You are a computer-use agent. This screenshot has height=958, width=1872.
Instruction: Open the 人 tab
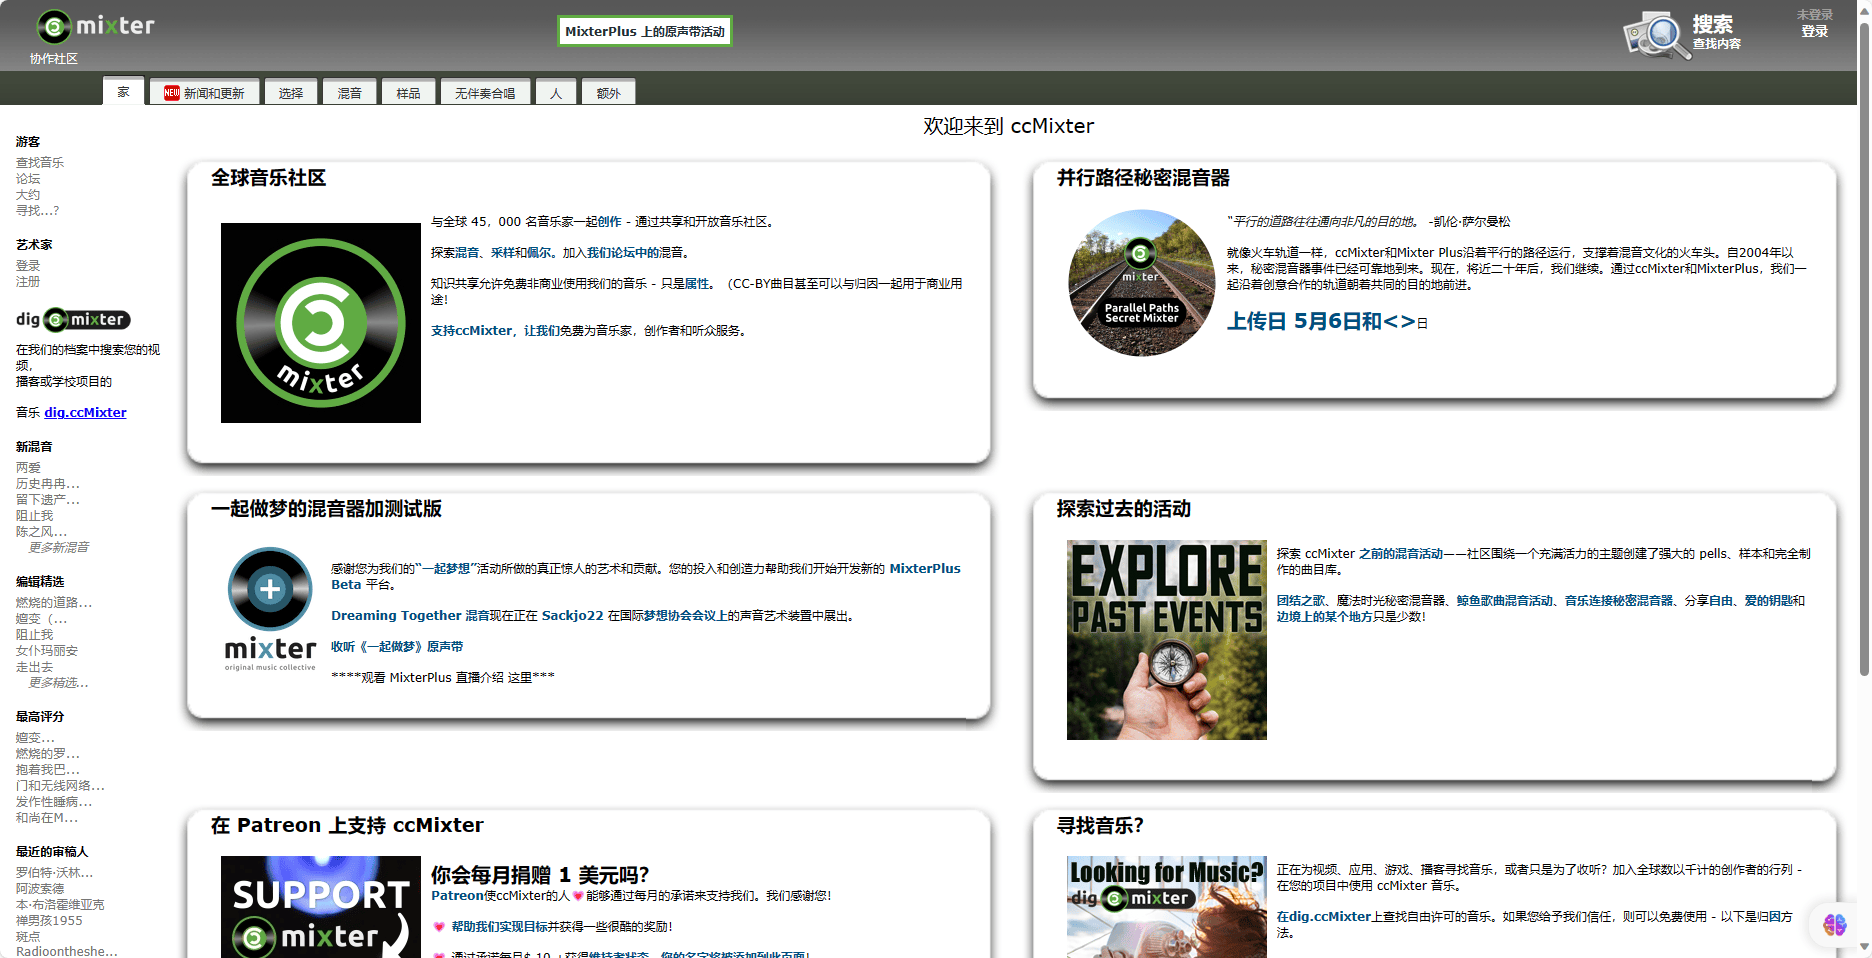[556, 91]
